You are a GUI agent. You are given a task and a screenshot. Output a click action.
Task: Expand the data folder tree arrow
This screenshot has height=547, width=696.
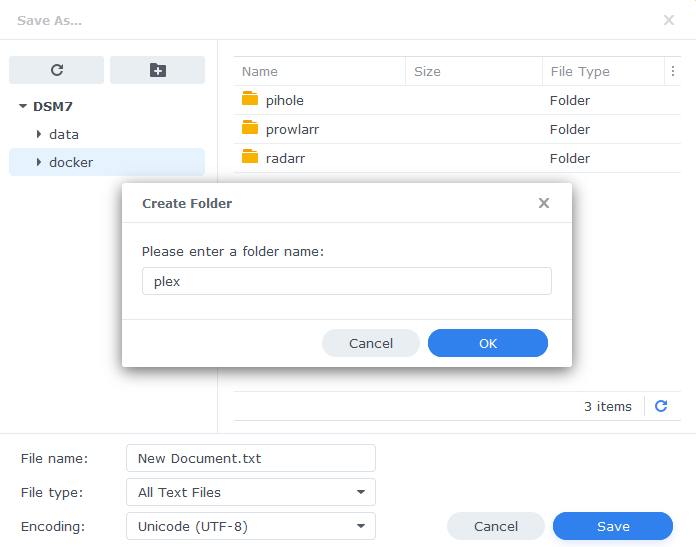tap(39, 134)
